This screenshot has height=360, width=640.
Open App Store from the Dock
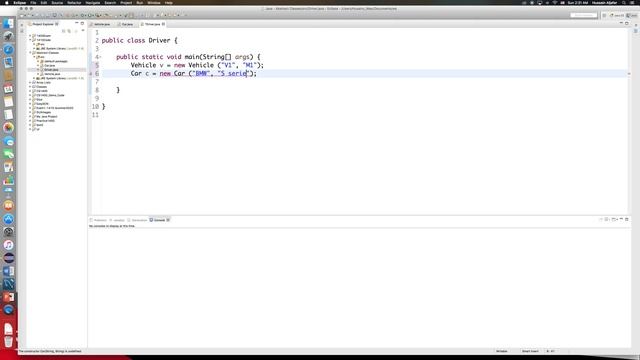coord(9,219)
